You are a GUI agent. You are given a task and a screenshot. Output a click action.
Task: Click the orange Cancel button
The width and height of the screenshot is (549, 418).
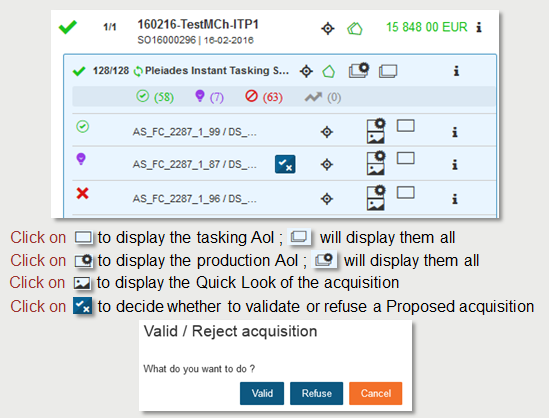pos(376,393)
